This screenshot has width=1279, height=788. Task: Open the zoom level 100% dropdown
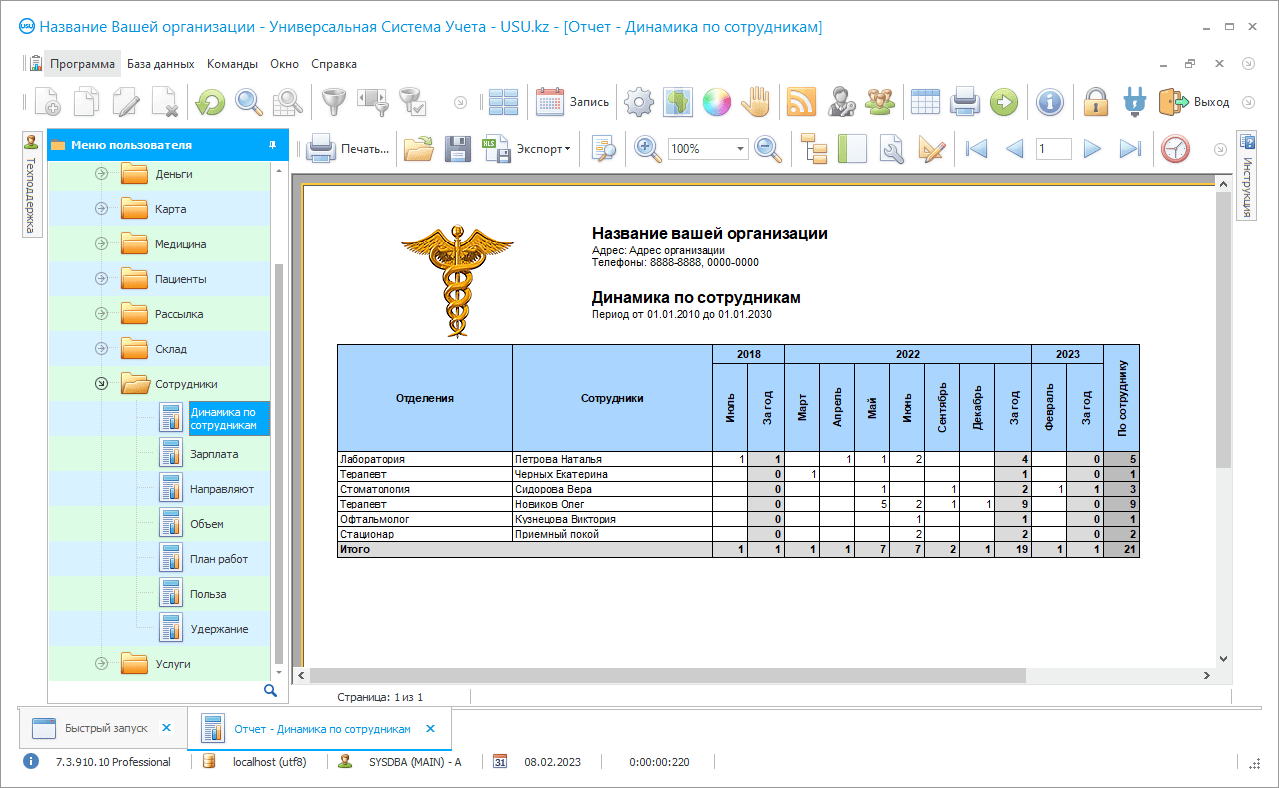pos(741,149)
